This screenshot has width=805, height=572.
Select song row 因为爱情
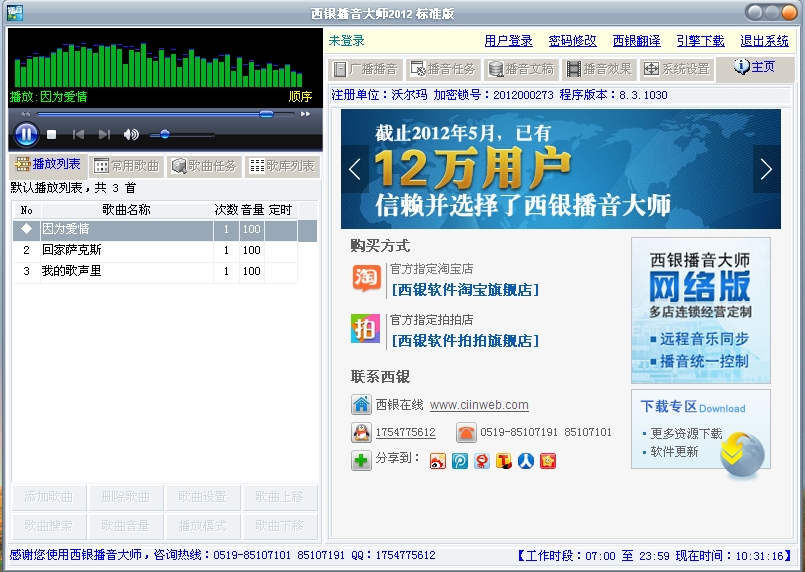point(164,229)
